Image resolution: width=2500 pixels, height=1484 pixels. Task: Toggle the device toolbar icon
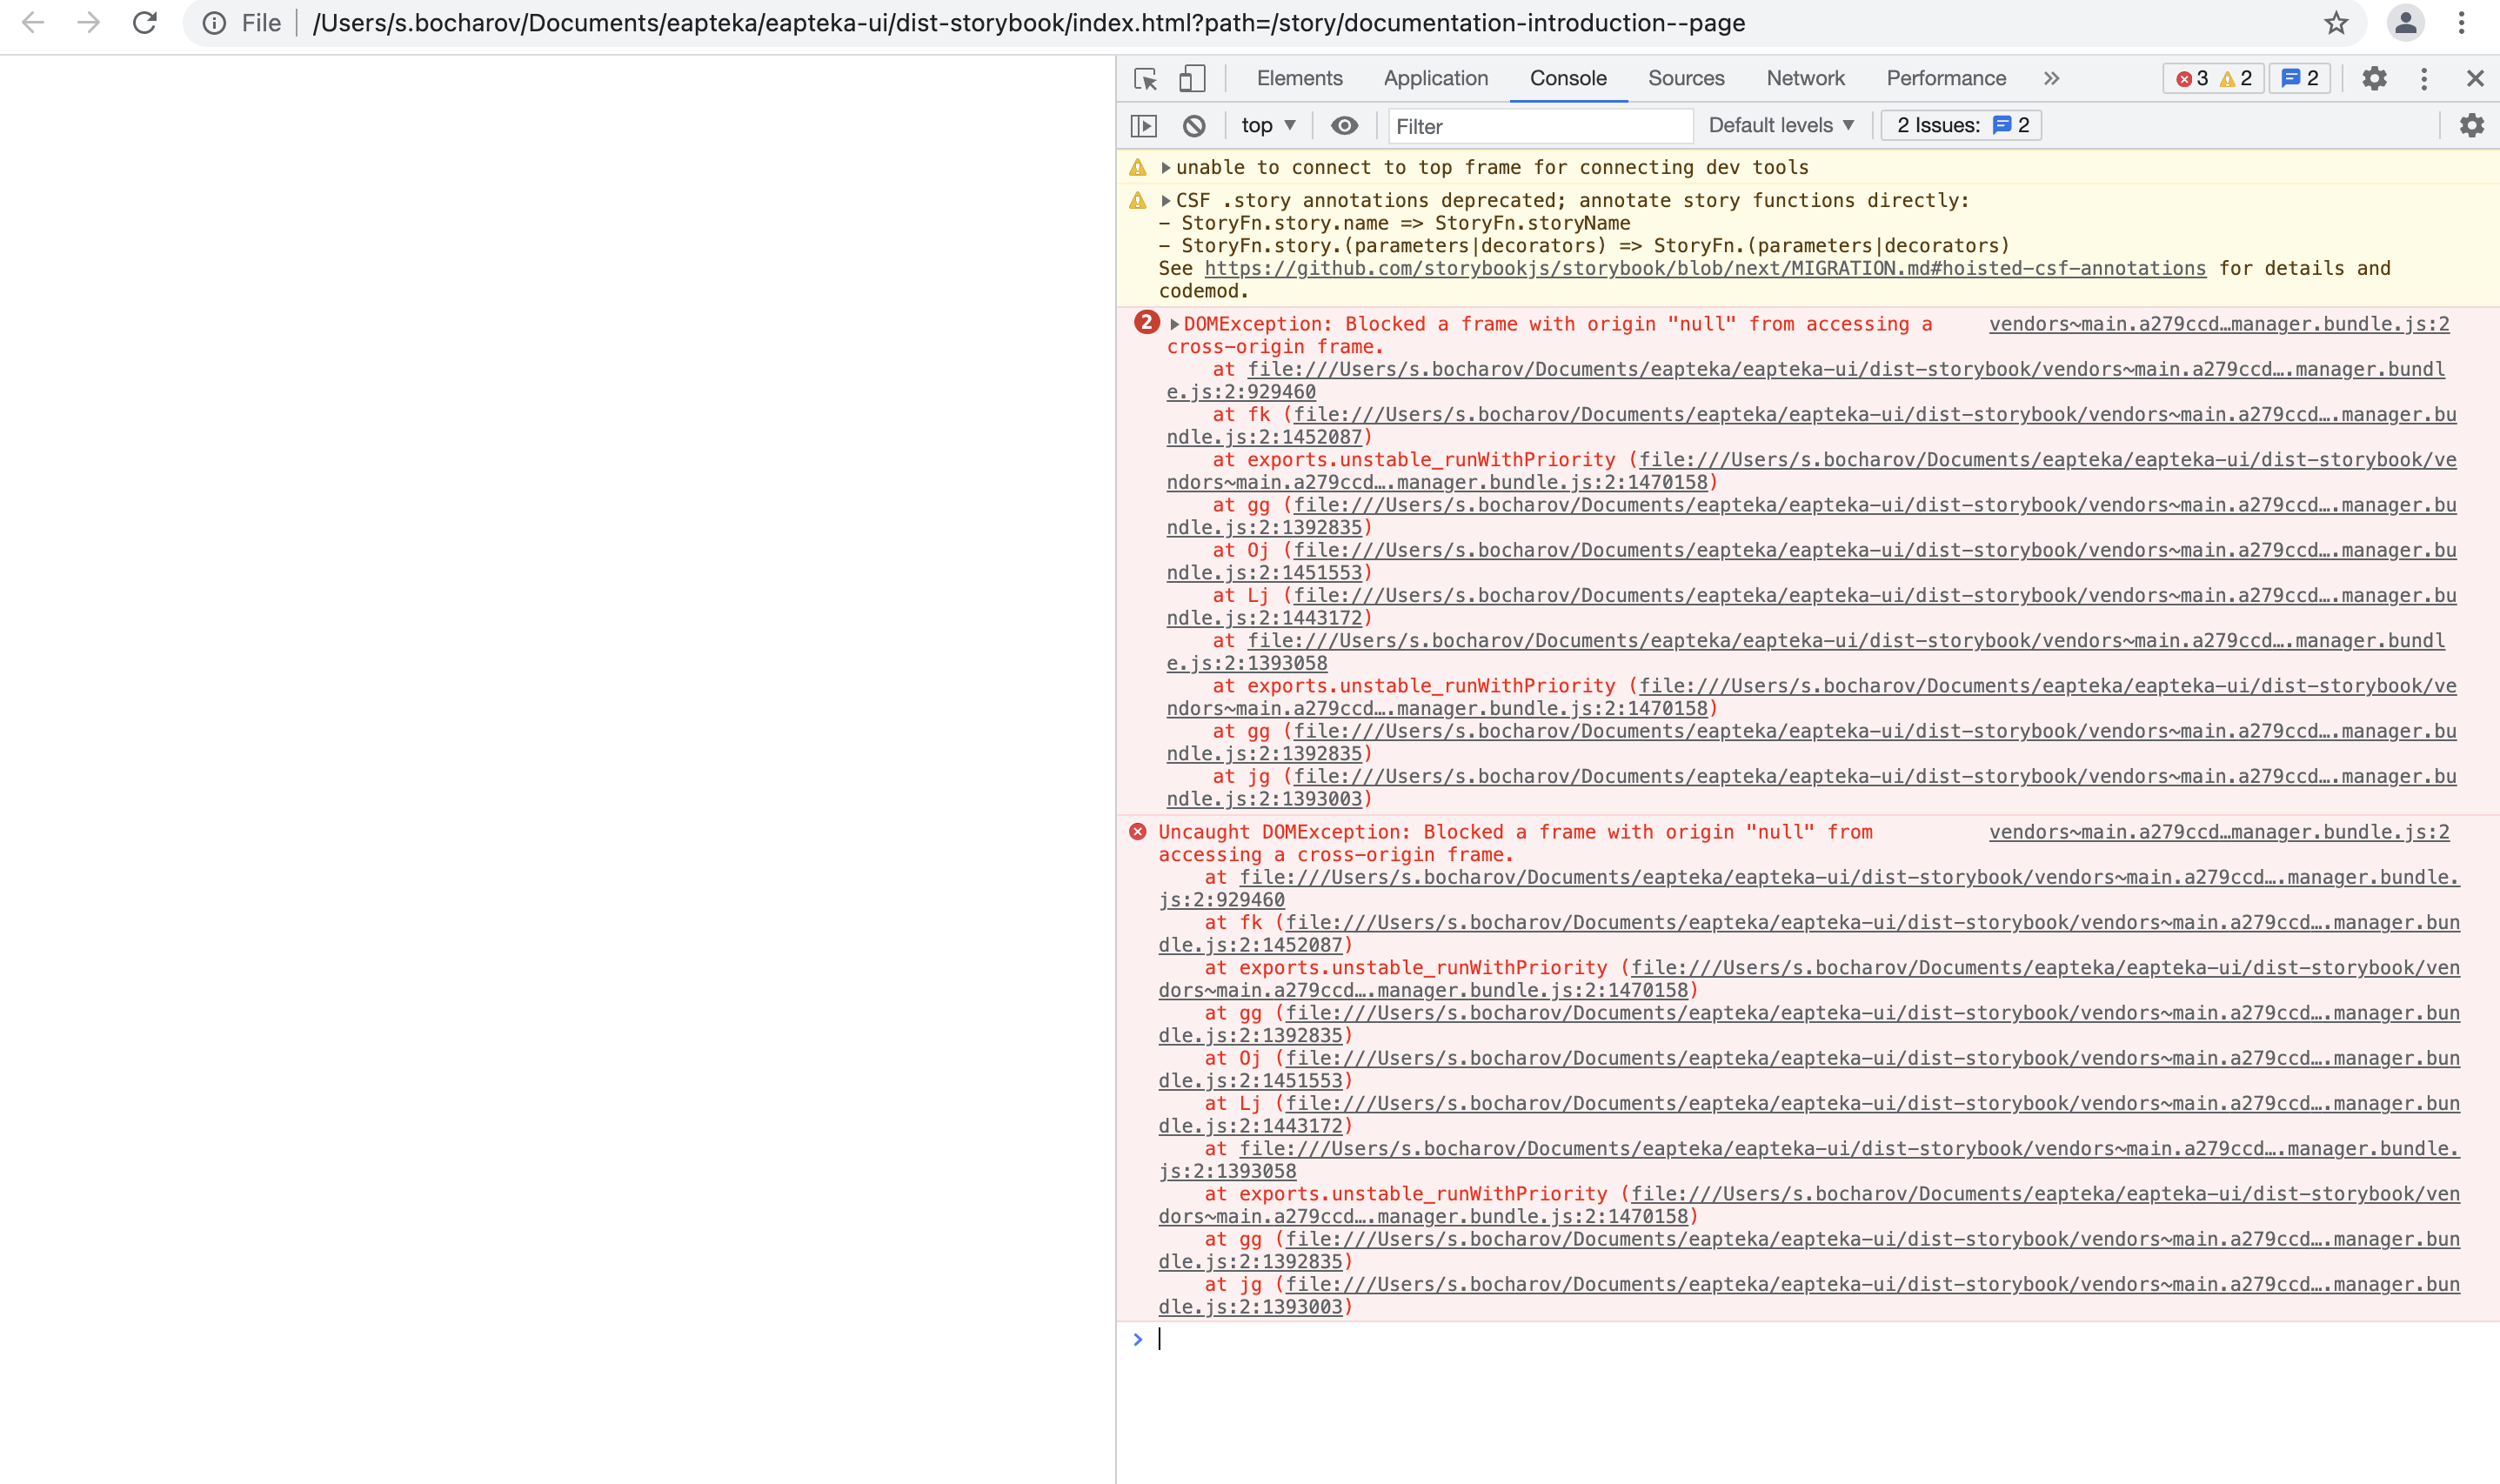pyautogui.click(x=1191, y=79)
